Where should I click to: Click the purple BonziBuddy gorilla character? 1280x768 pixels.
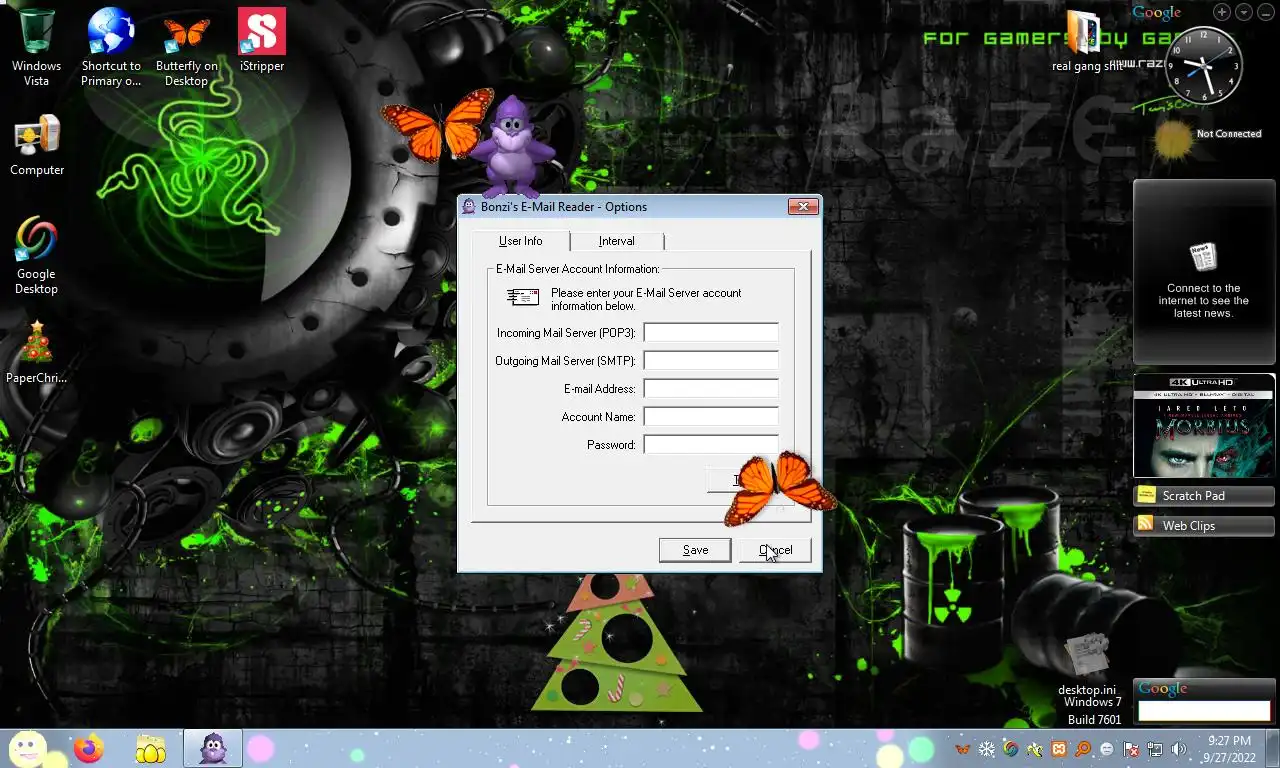point(513,147)
